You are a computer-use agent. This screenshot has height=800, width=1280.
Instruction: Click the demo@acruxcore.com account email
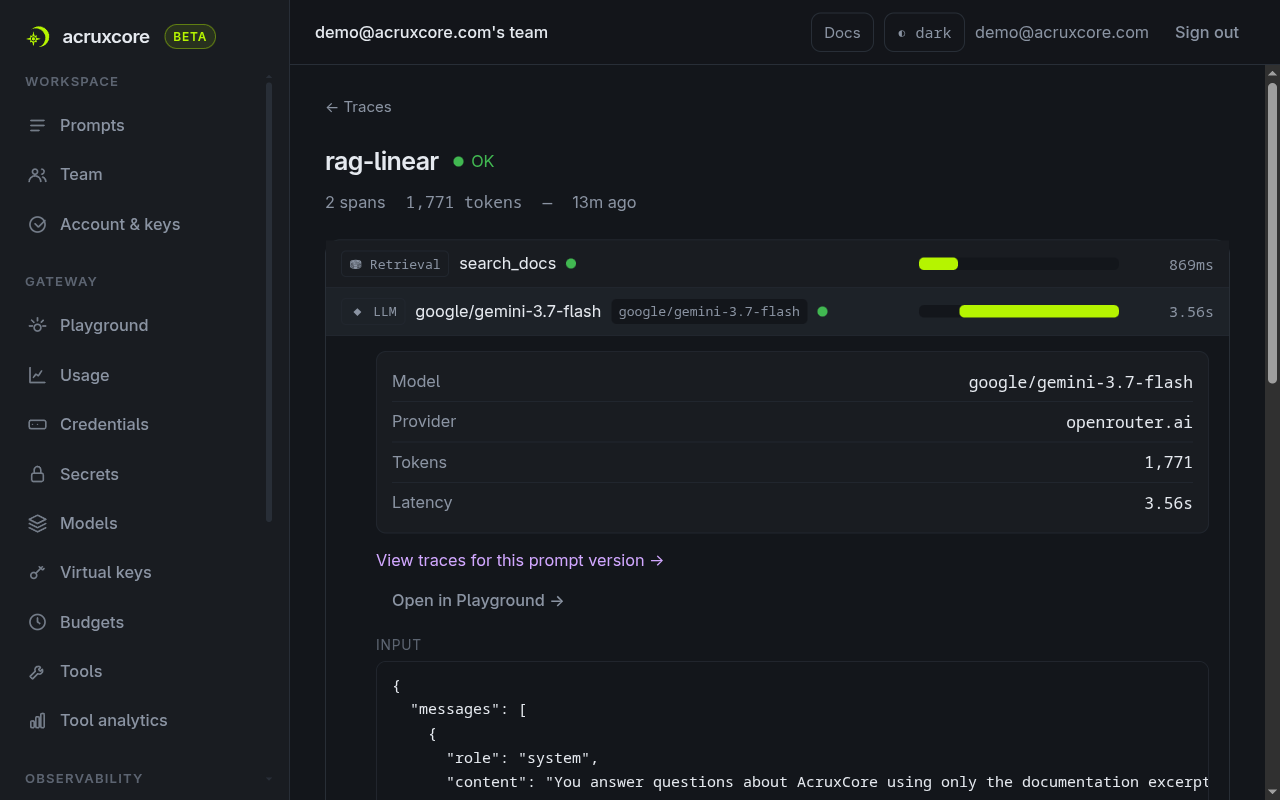pyautogui.click(x=1062, y=32)
